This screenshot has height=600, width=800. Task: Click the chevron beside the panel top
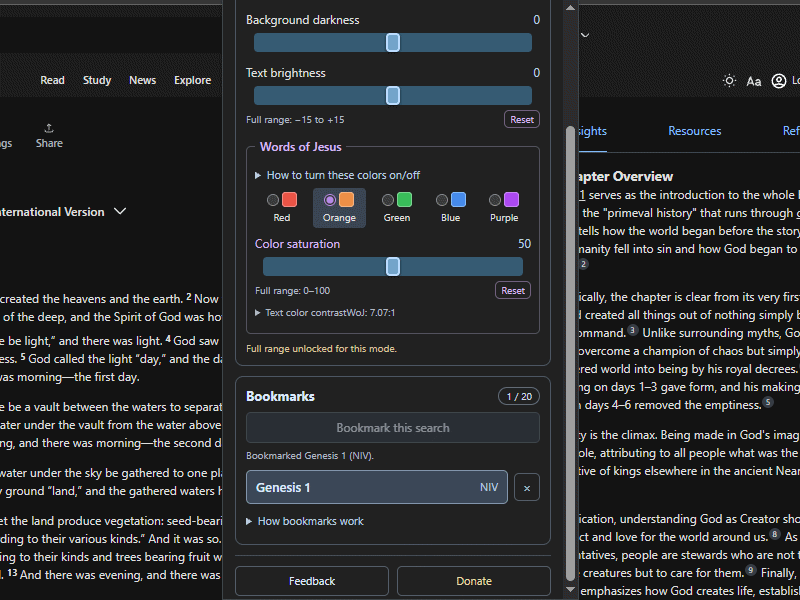pos(585,35)
